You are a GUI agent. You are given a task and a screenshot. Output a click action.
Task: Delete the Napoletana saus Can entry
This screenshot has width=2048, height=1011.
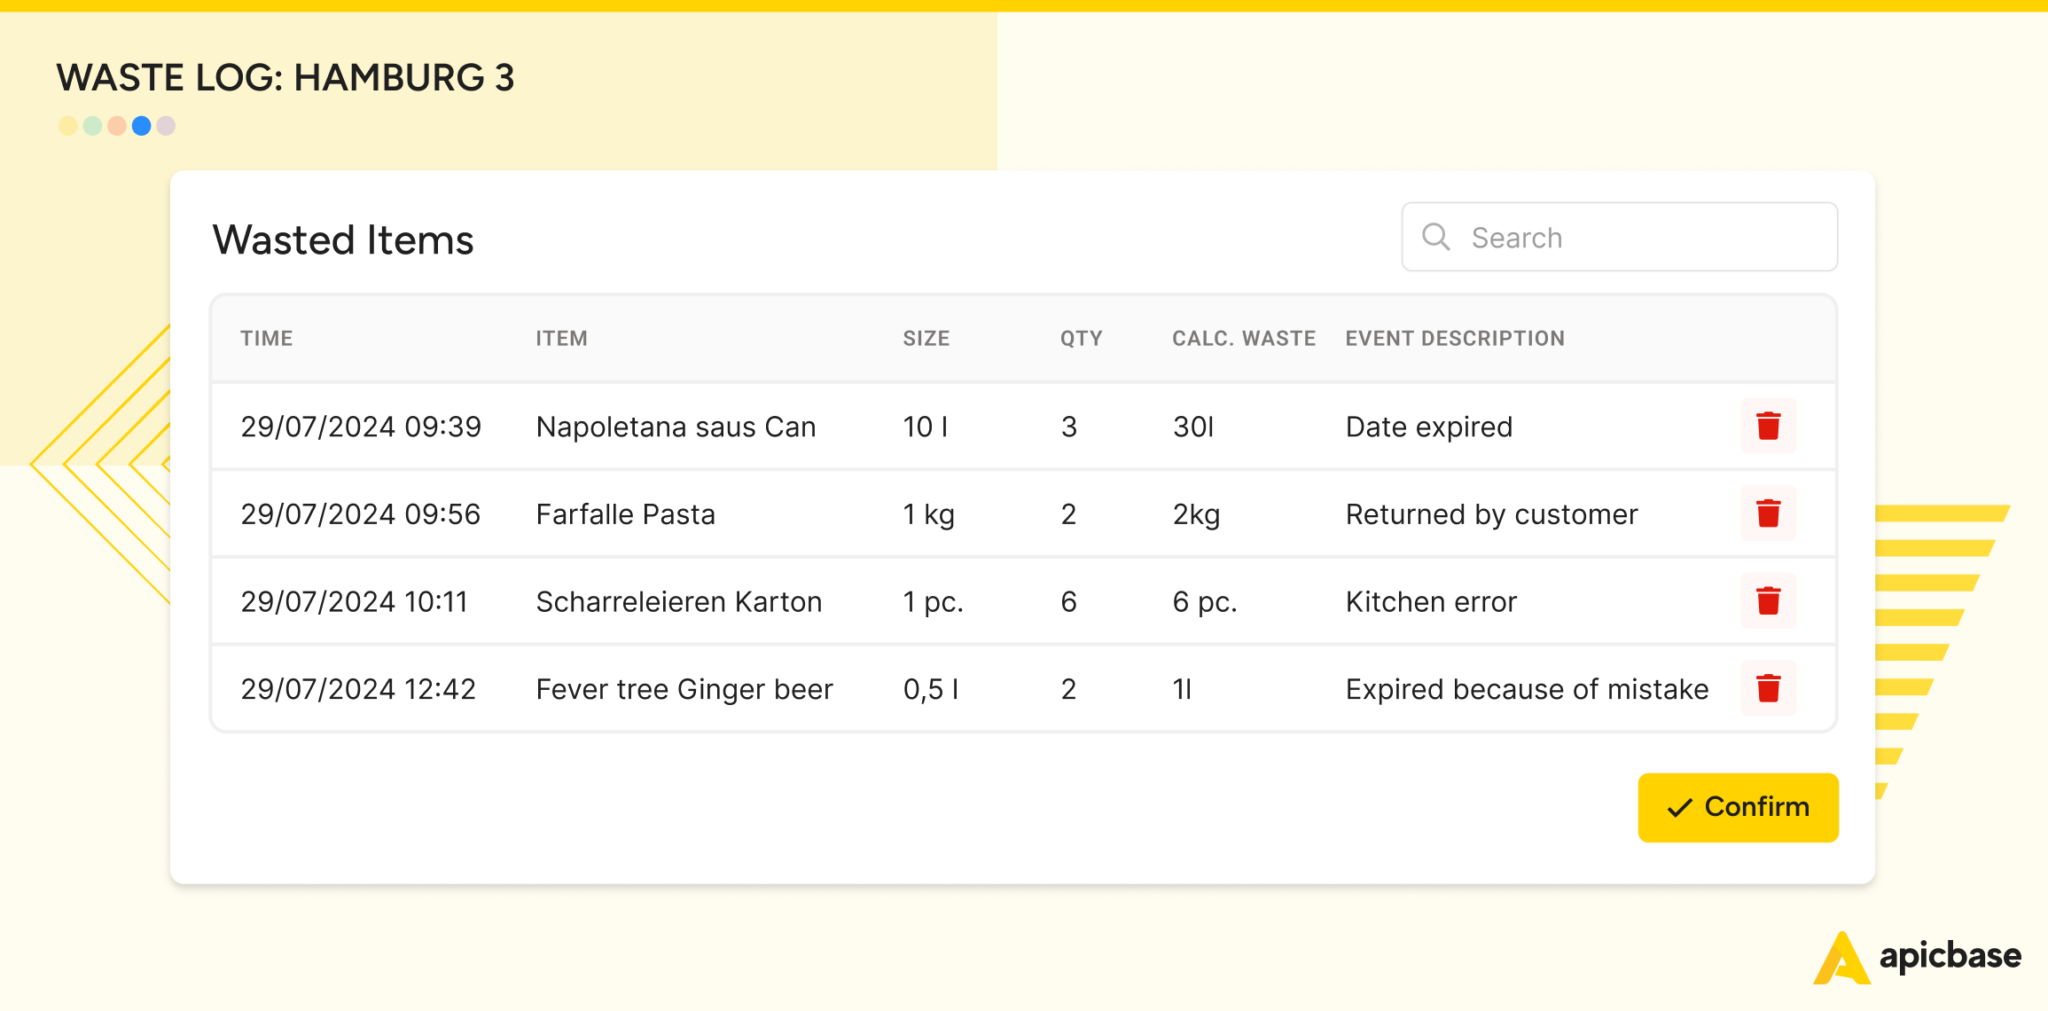1768,426
